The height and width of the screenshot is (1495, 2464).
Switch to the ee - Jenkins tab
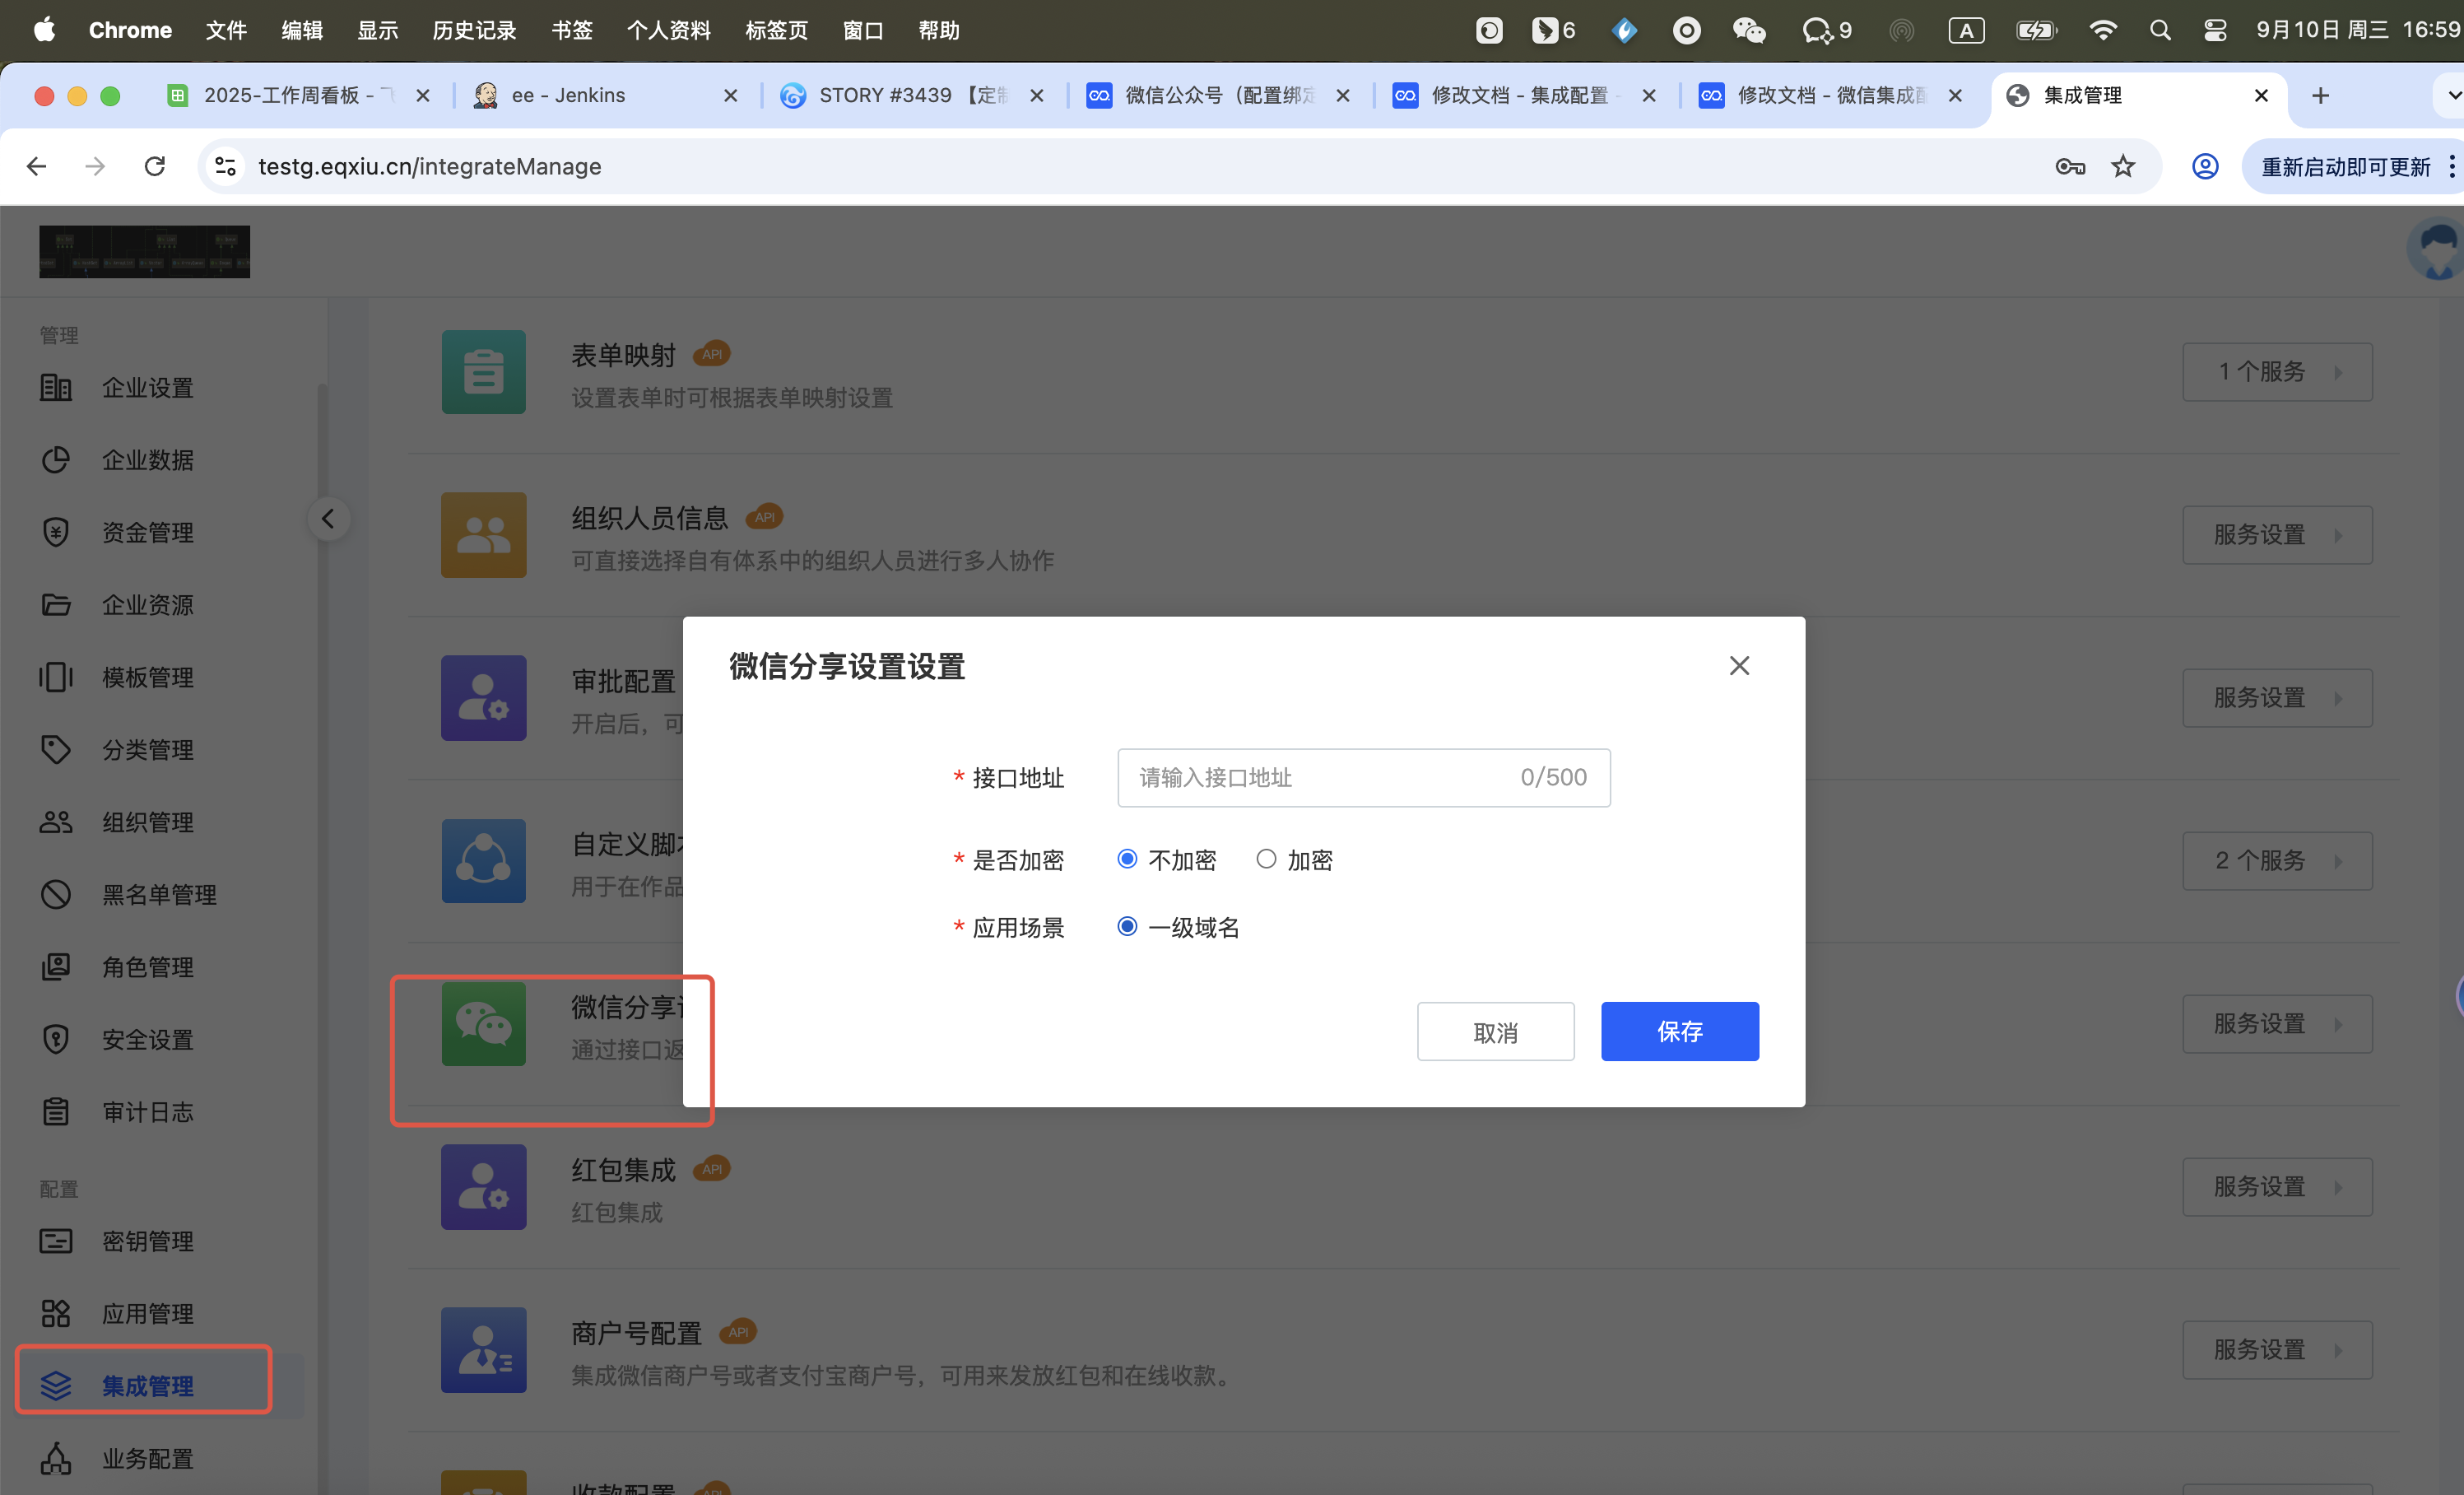point(568,95)
